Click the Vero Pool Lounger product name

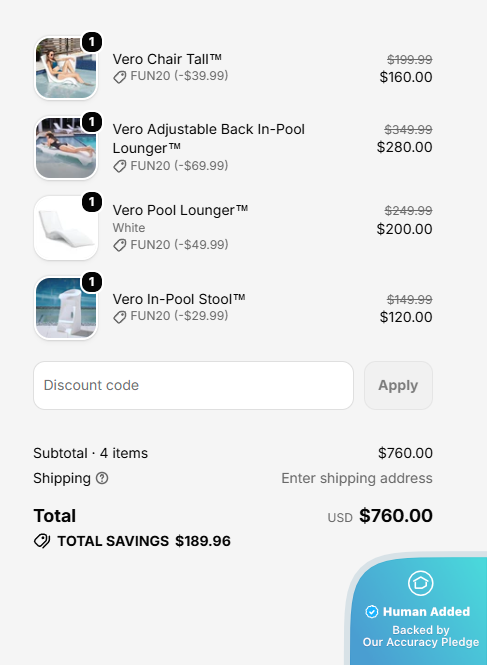tap(180, 210)
